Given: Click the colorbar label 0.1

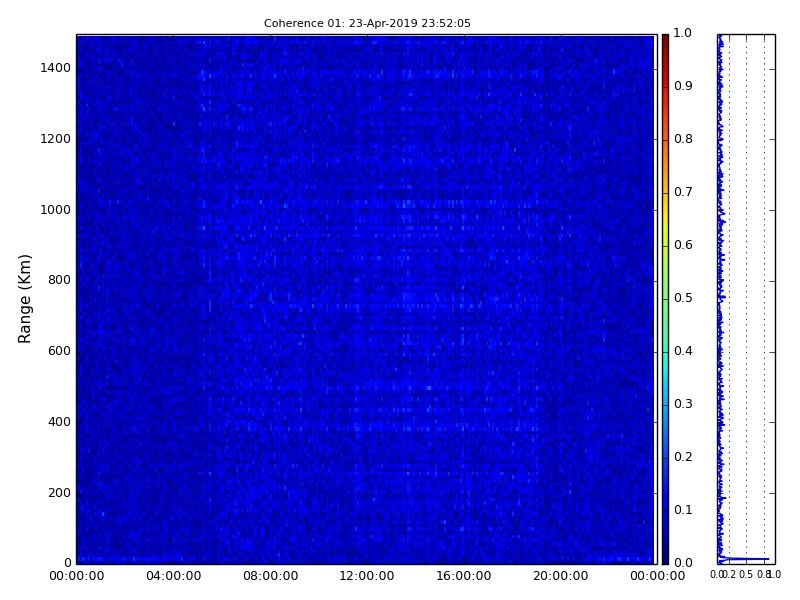Looking at the screenshot, I should 683,510.
